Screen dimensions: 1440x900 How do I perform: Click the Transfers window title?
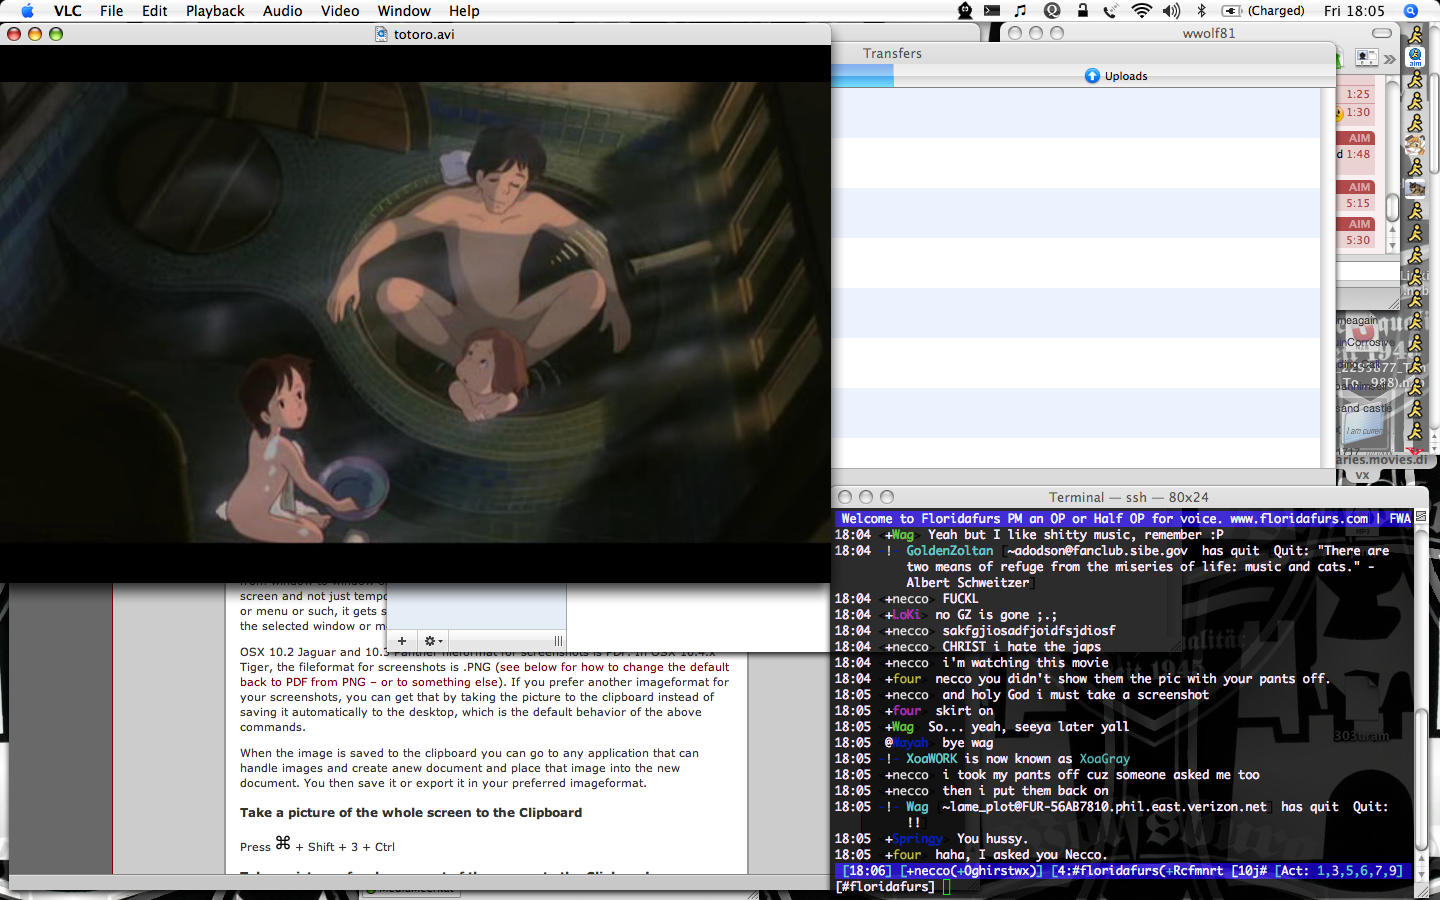(x=892, y=54)
